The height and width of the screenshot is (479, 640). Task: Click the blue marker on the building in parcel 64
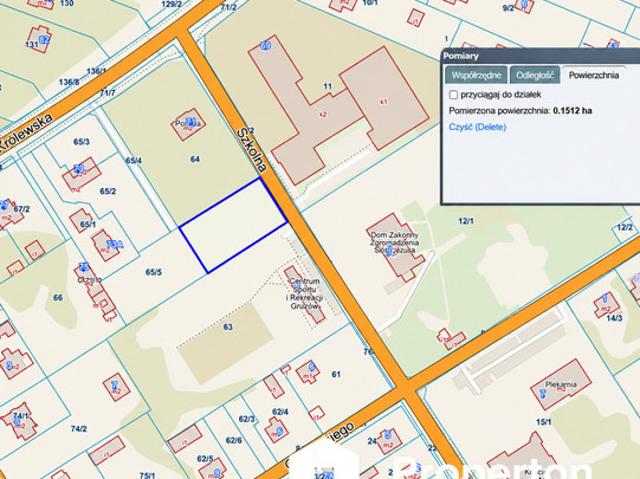click(x=191, y=121)
